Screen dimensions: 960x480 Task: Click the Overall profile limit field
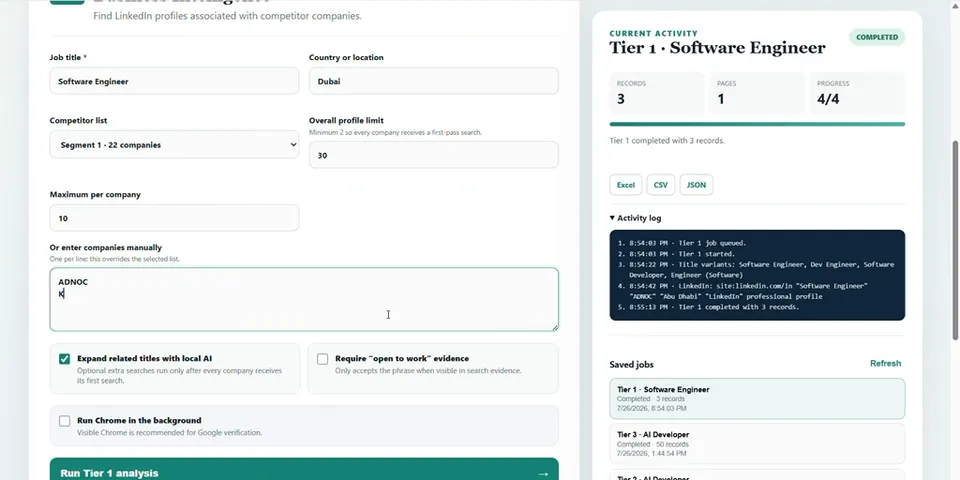coord(433,155)
